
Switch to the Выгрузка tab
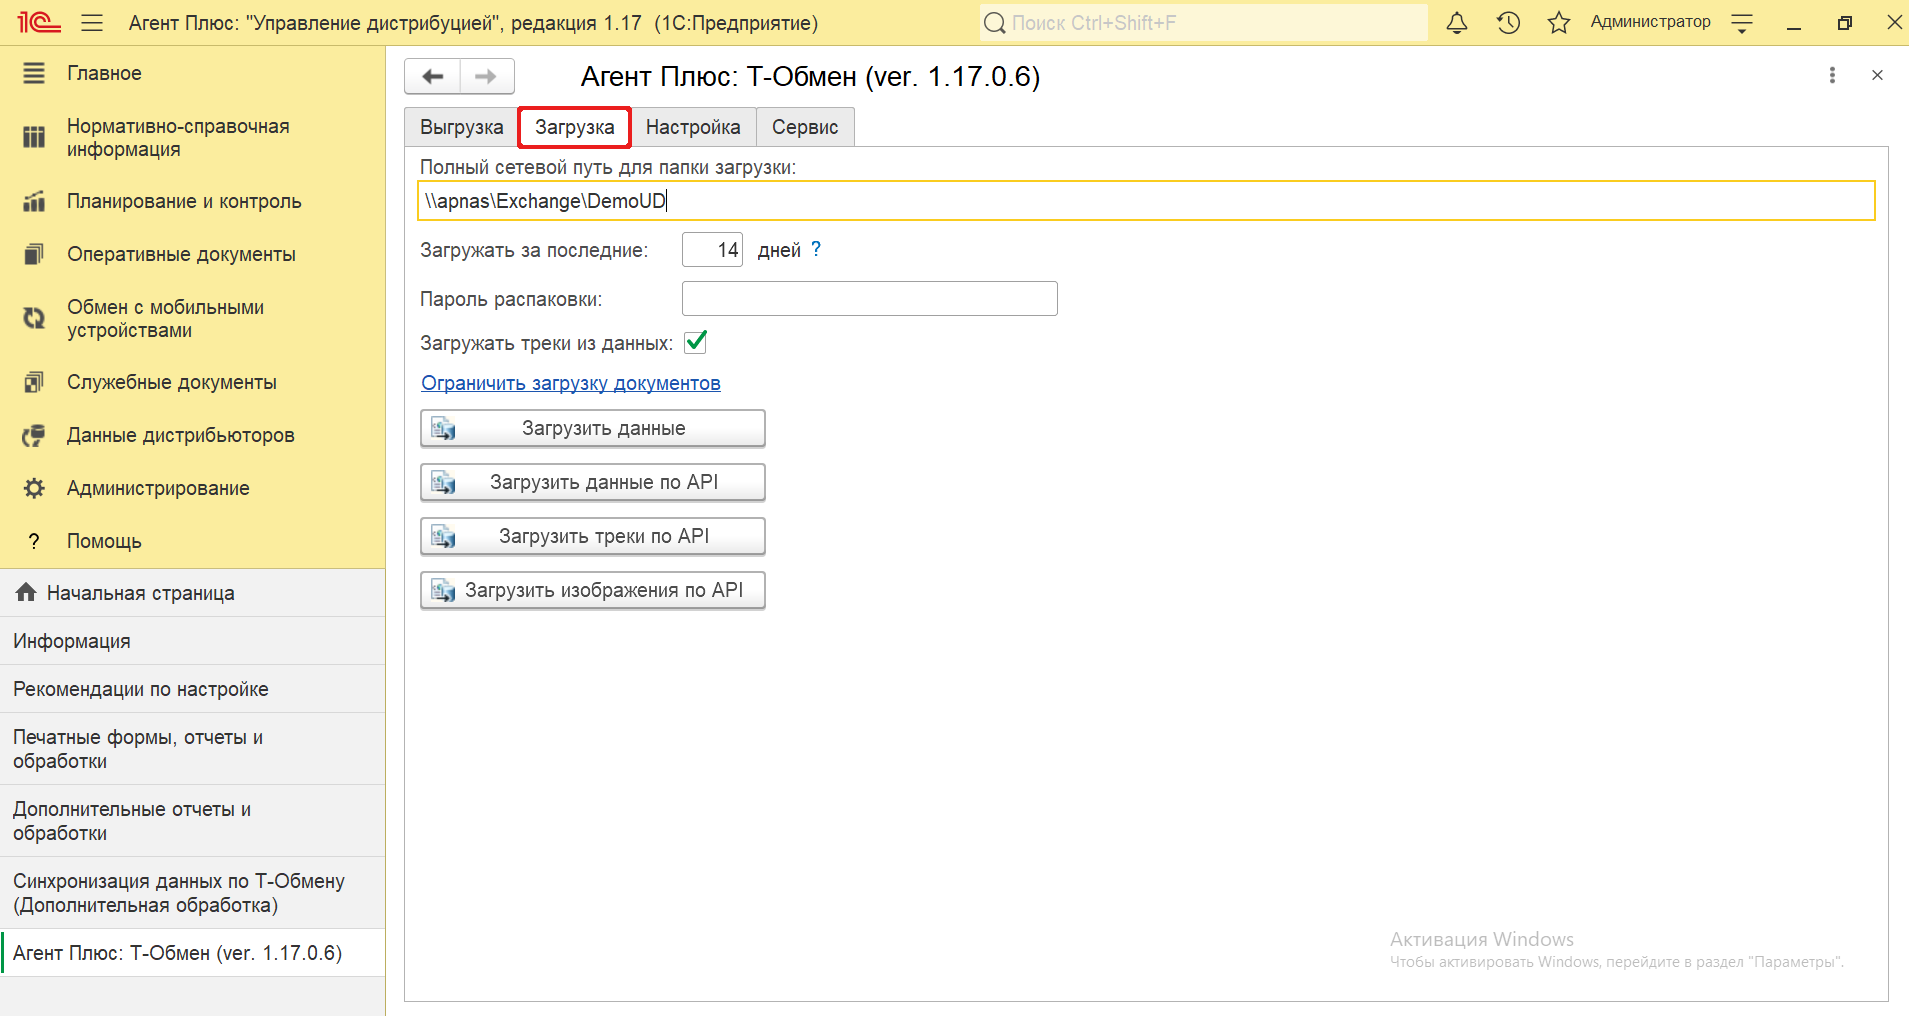click(461, 127)
